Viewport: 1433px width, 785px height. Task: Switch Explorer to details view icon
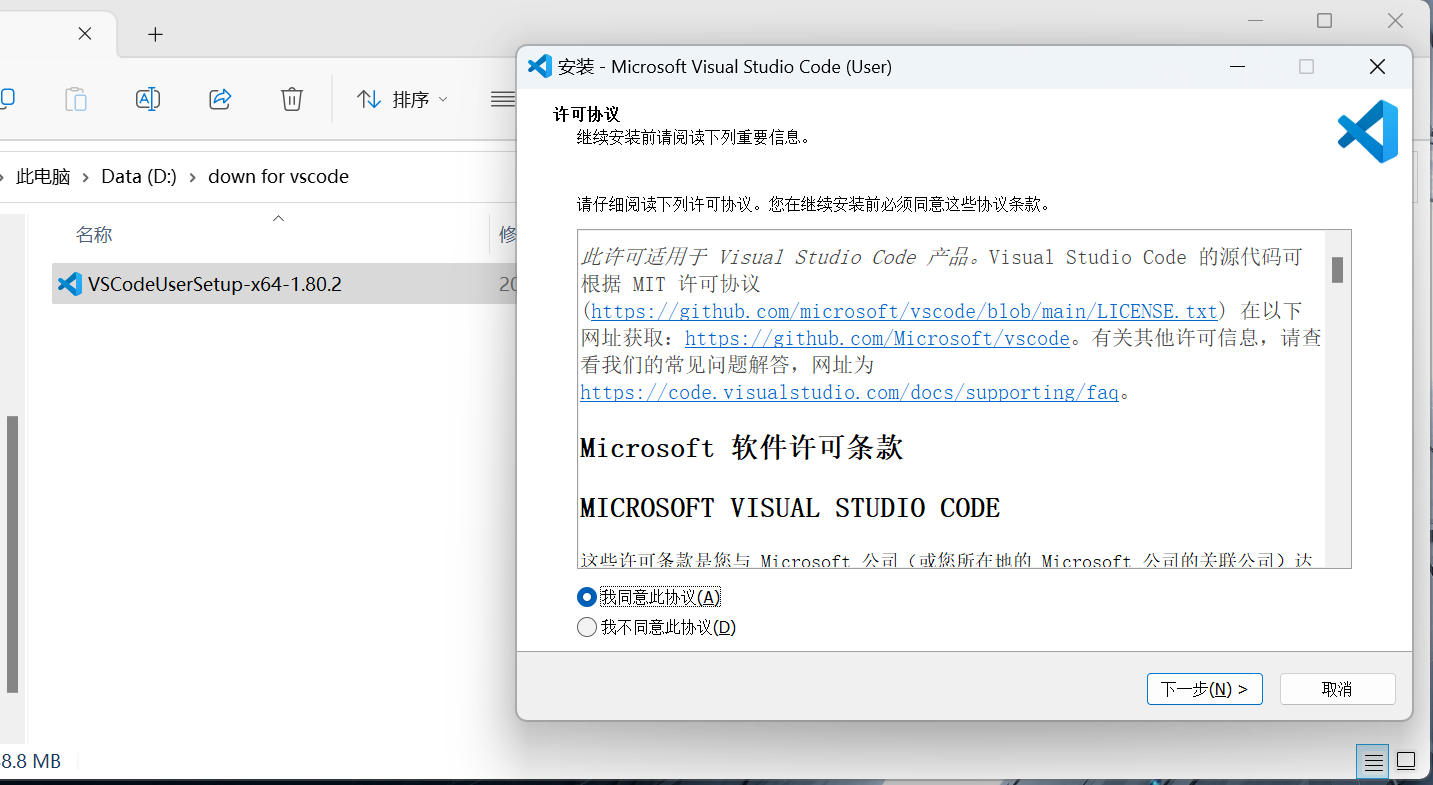[x=1374, y=762]
